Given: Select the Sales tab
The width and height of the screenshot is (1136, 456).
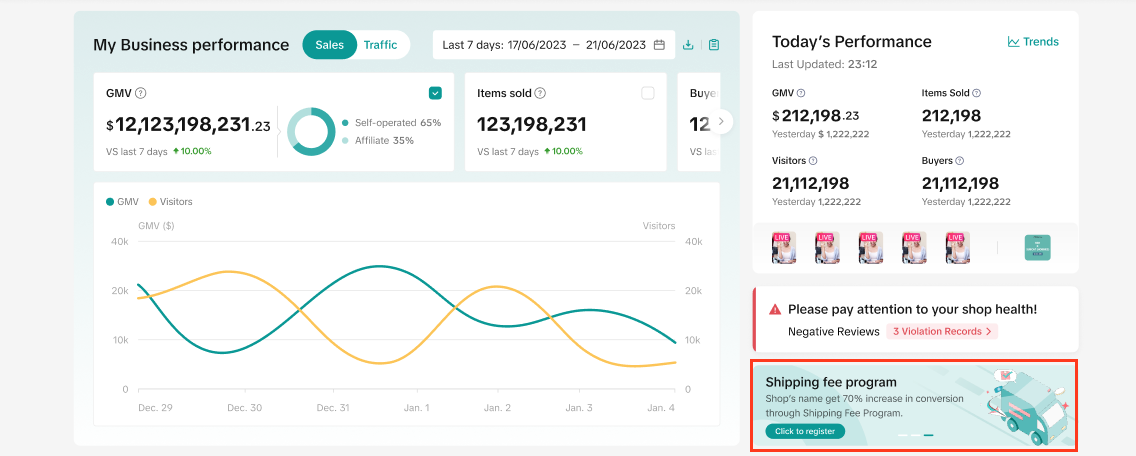Looking at the screenshot, I should (329, 45).
